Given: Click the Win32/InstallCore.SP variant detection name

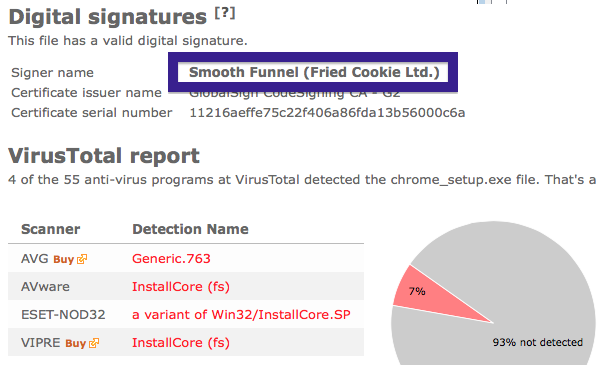Looking at the screenshot, I should point(241,314).
